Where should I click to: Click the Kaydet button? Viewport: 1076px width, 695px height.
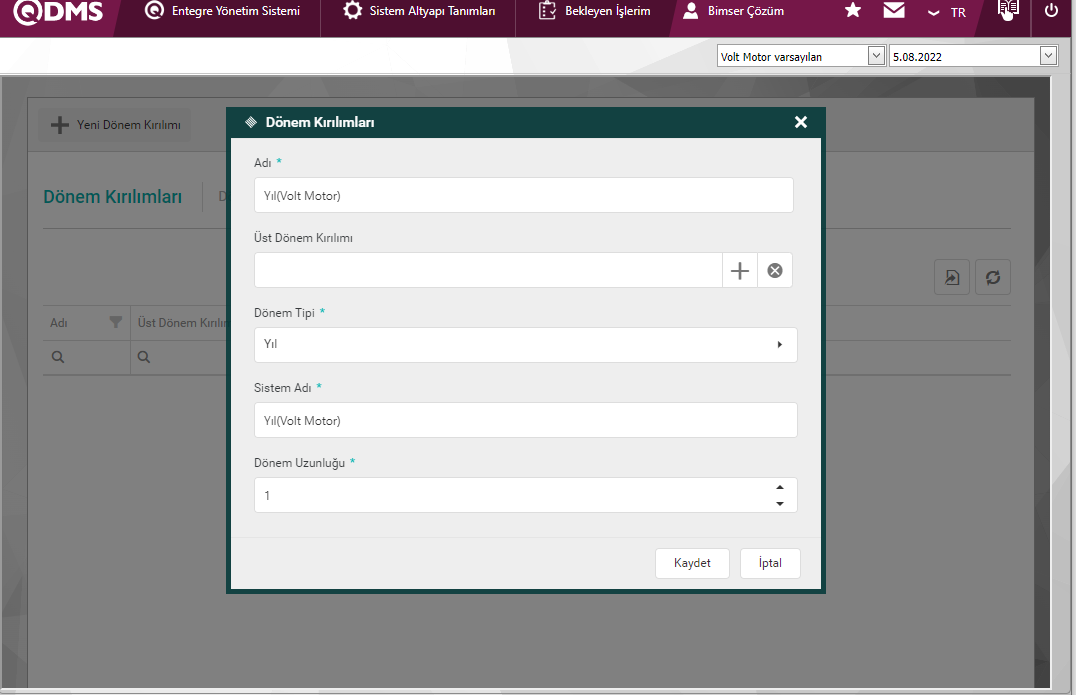(692, 563)
